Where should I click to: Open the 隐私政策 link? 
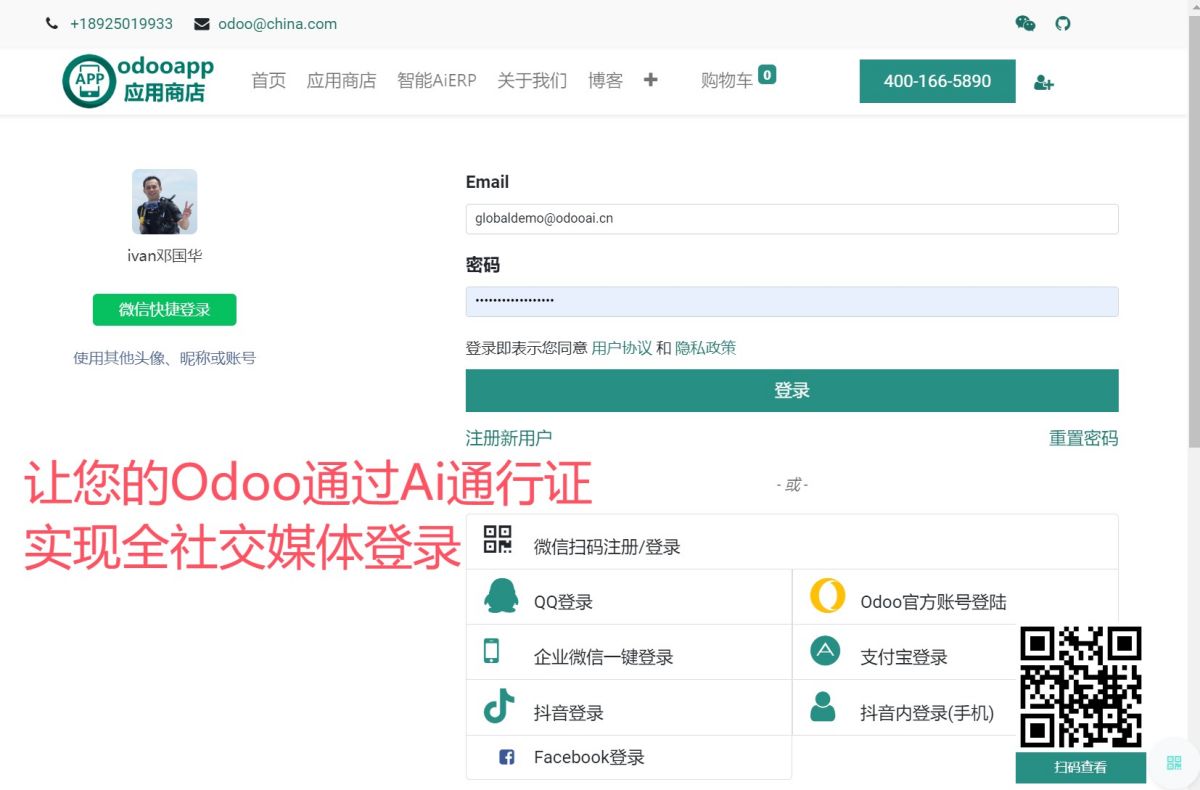point(705,348)
